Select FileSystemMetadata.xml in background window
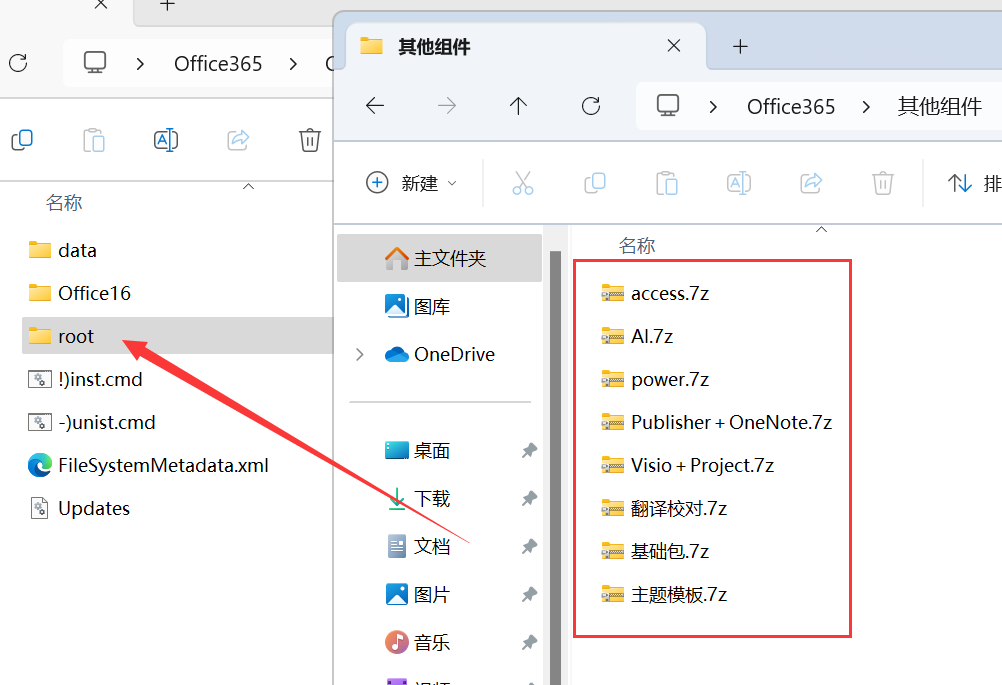The image size is (1002, 685). [148, 465]
